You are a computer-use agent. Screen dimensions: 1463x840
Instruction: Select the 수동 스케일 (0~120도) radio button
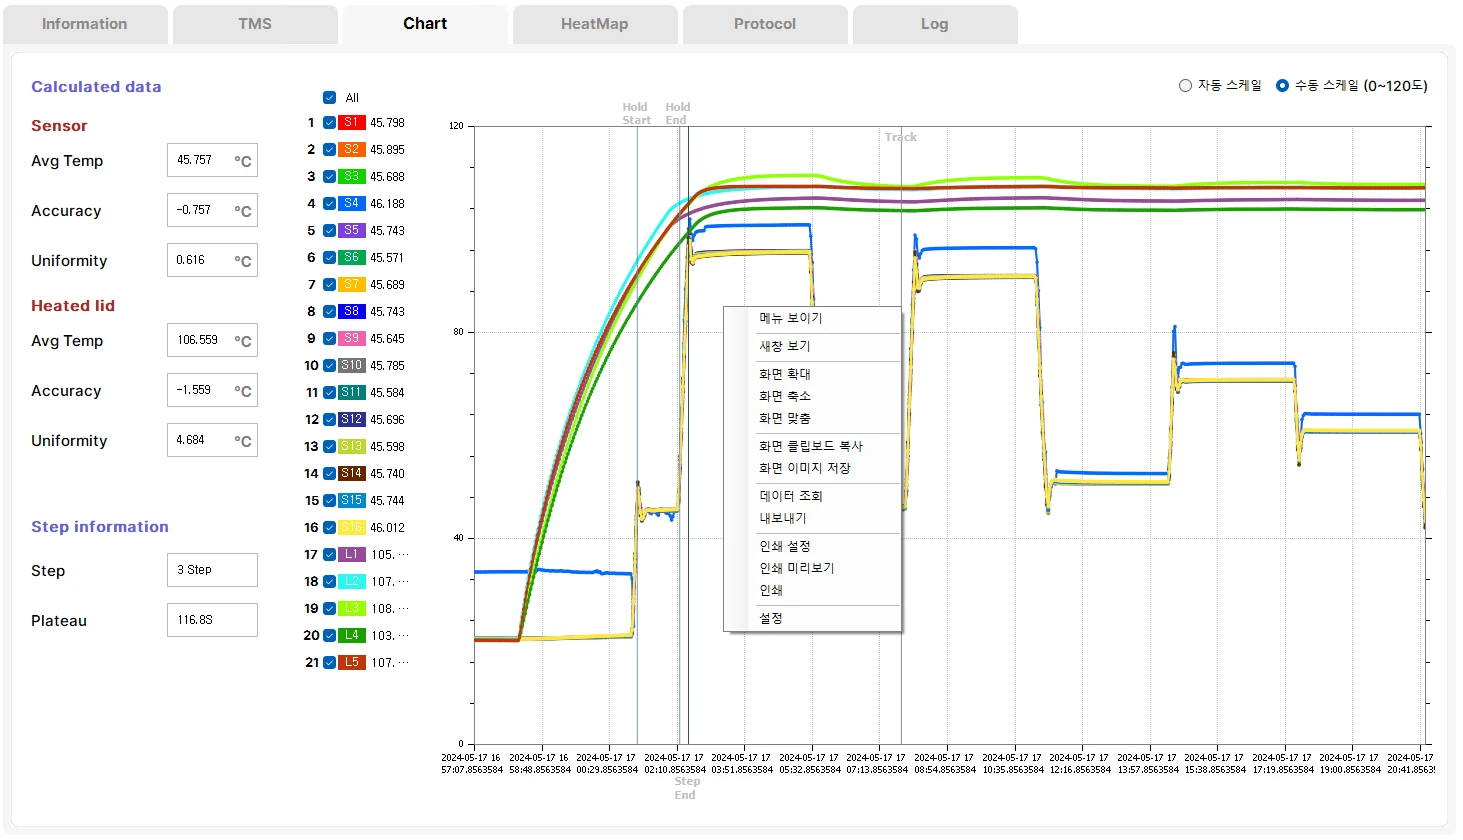tap(1282, 86)
